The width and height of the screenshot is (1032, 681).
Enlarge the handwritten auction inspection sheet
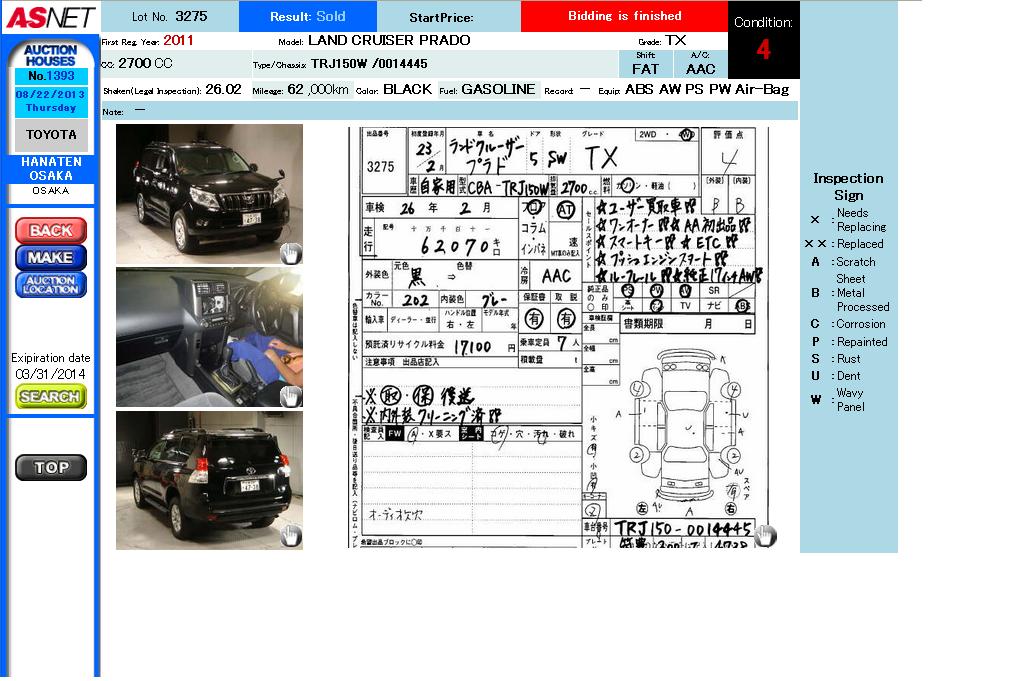click(560, 337)
